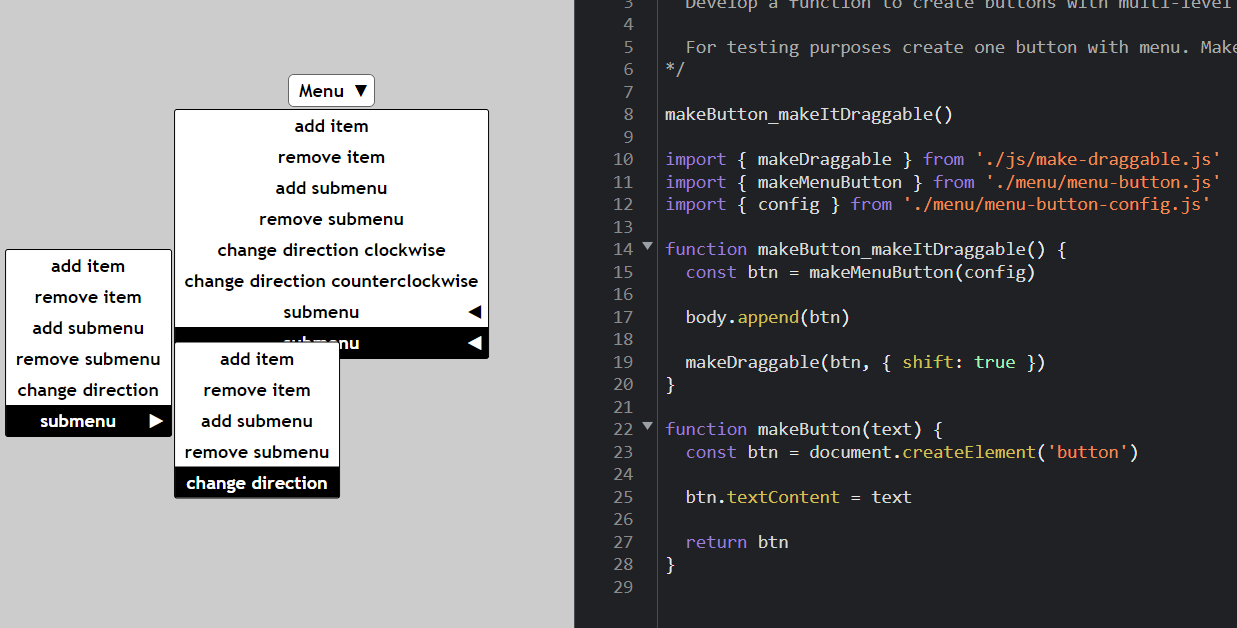Image resolution: width=1237 pixels, height=628 pixels.
Task: Select 'add item' in the main Menu dropdown
Action: pos(331,126)
